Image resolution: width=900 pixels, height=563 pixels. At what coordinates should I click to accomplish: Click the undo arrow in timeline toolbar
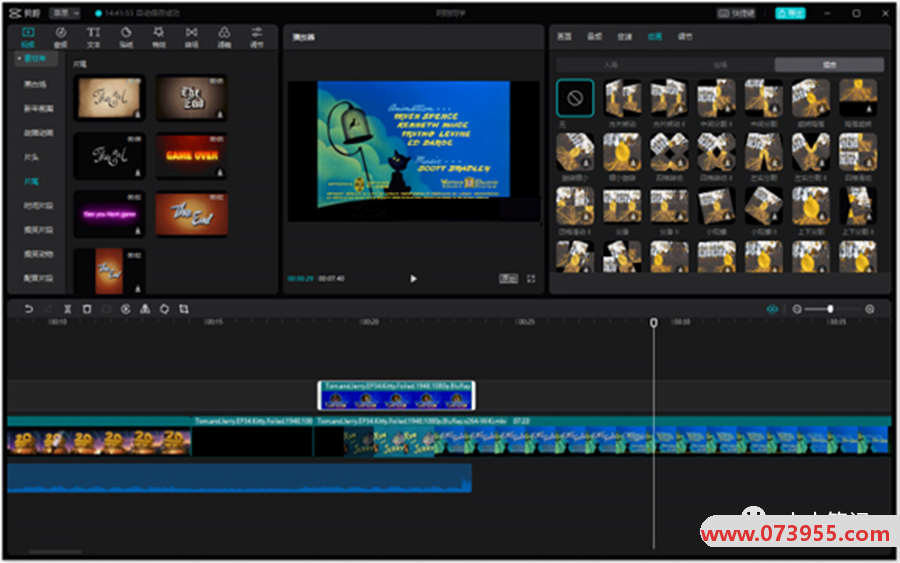coord(28,309)
